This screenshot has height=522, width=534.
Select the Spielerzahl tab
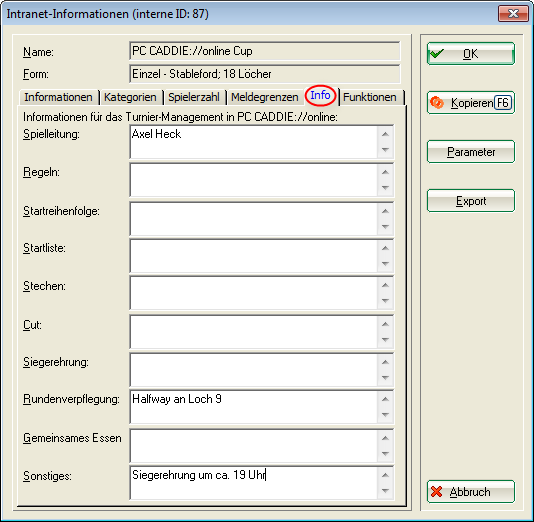click(194, 97)
